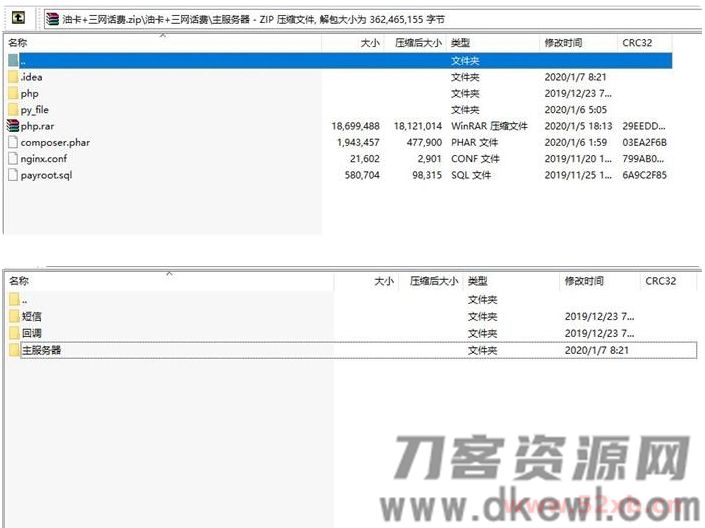Sort bottom list by 类型 column header
This screenshot has width=705, height=528.
tap(477, 281)
